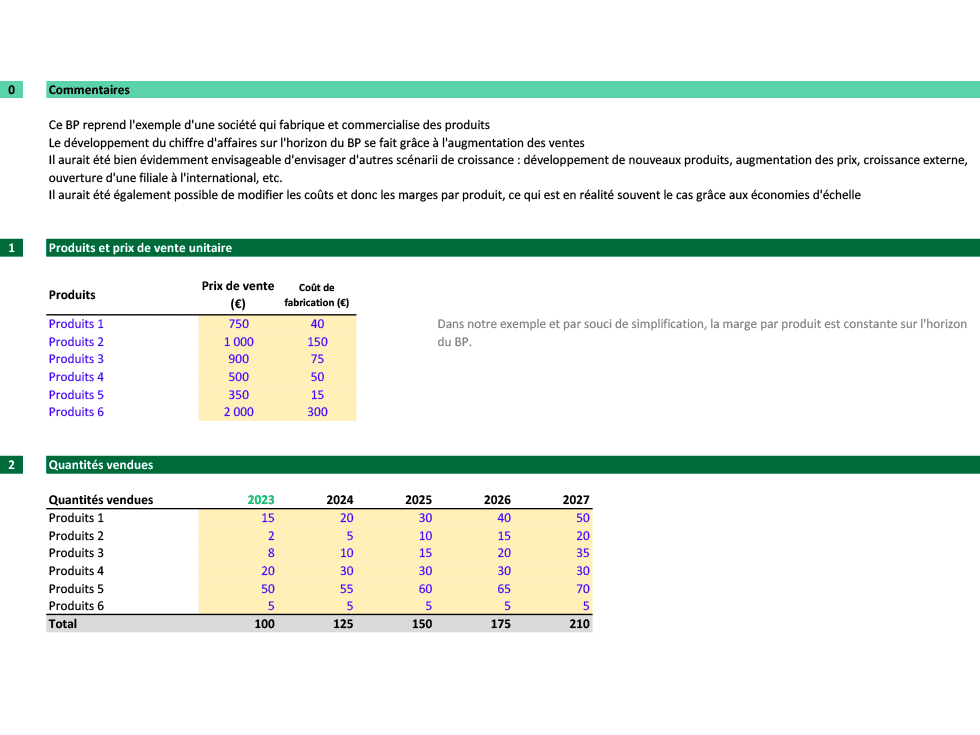Select Produits 6 price cell 2 000
Viewport: 980px width, 735px height.
238,412
